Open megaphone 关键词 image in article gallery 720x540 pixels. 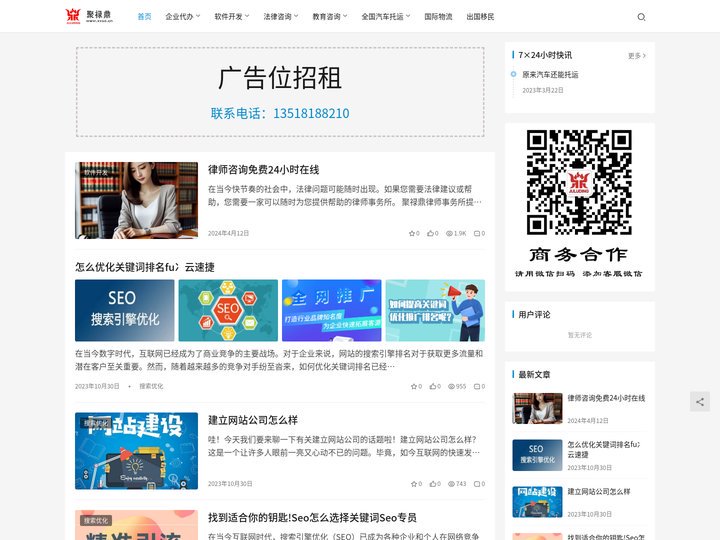pos(435,310)
